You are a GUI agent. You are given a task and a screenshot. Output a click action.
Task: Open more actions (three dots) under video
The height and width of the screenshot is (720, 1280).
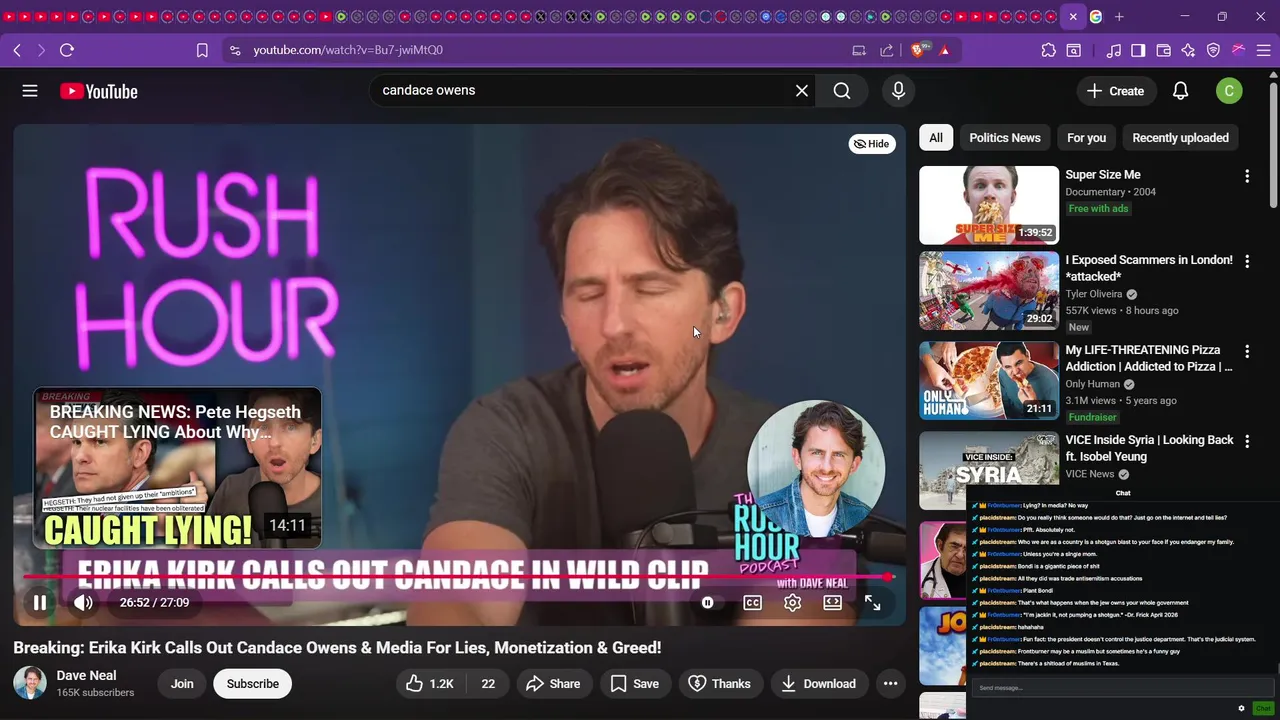890,684
